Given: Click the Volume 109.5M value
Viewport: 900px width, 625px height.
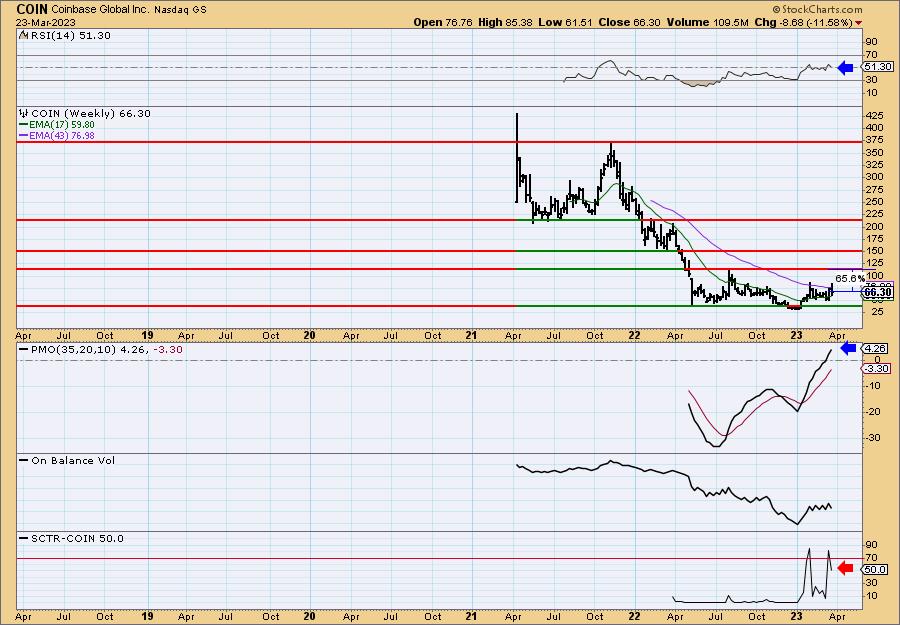Looking at the screenshot, I should pos(707,22).
